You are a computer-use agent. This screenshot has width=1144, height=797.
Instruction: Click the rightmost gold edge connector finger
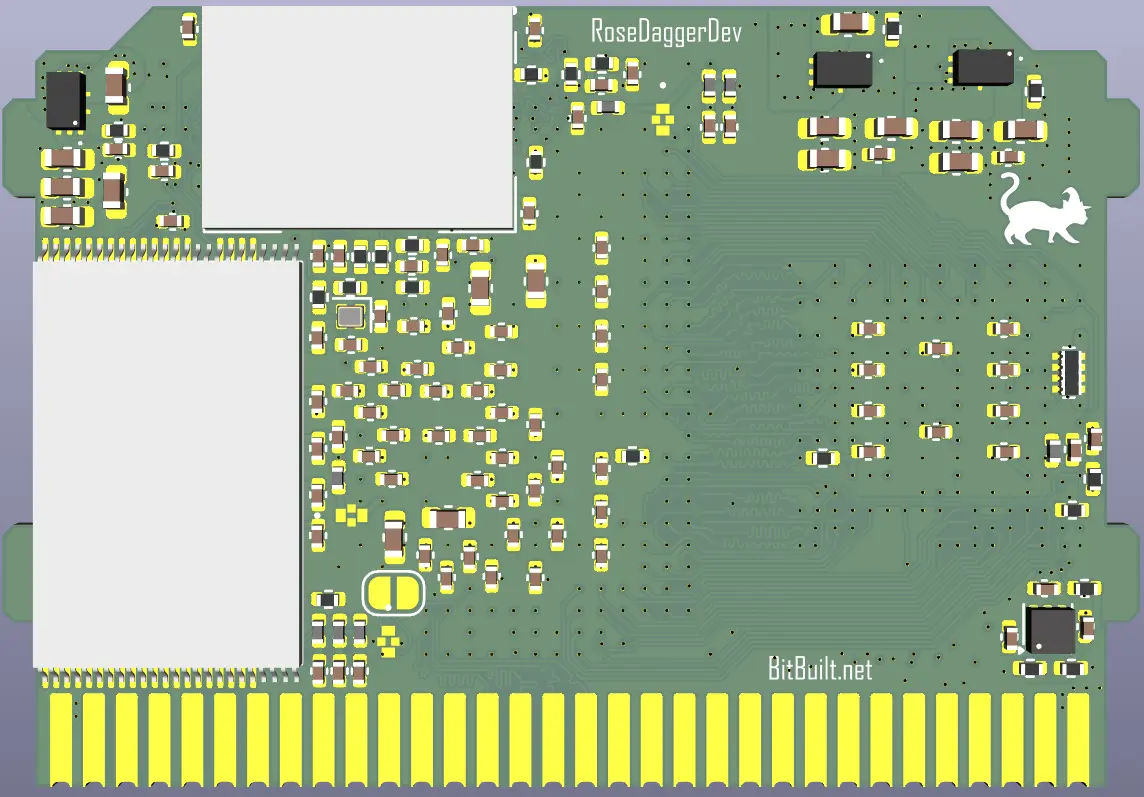click(1078, 739)
